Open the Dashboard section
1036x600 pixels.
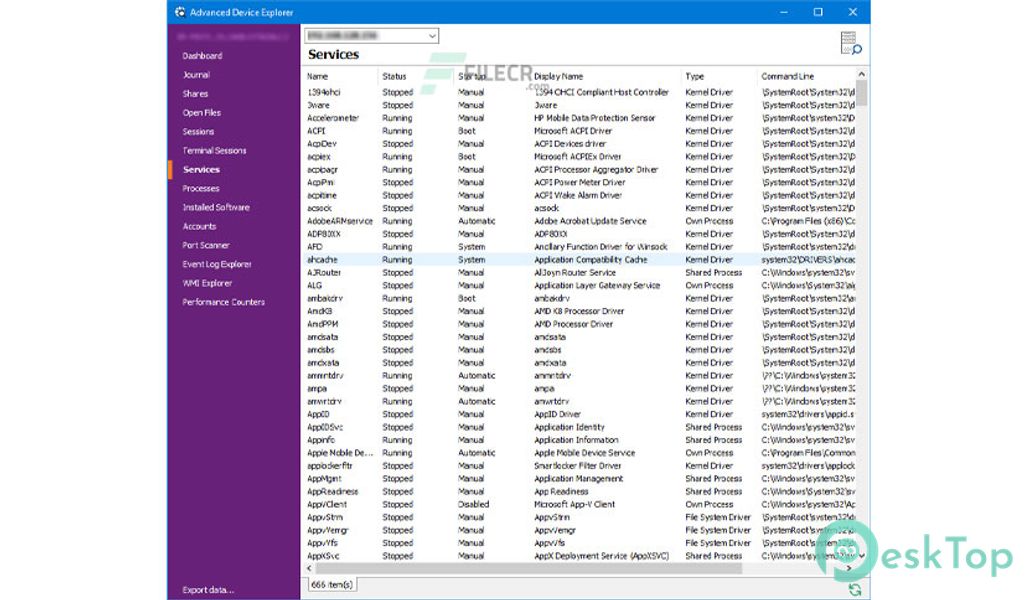pyautogui.click(x=202, y=56)
